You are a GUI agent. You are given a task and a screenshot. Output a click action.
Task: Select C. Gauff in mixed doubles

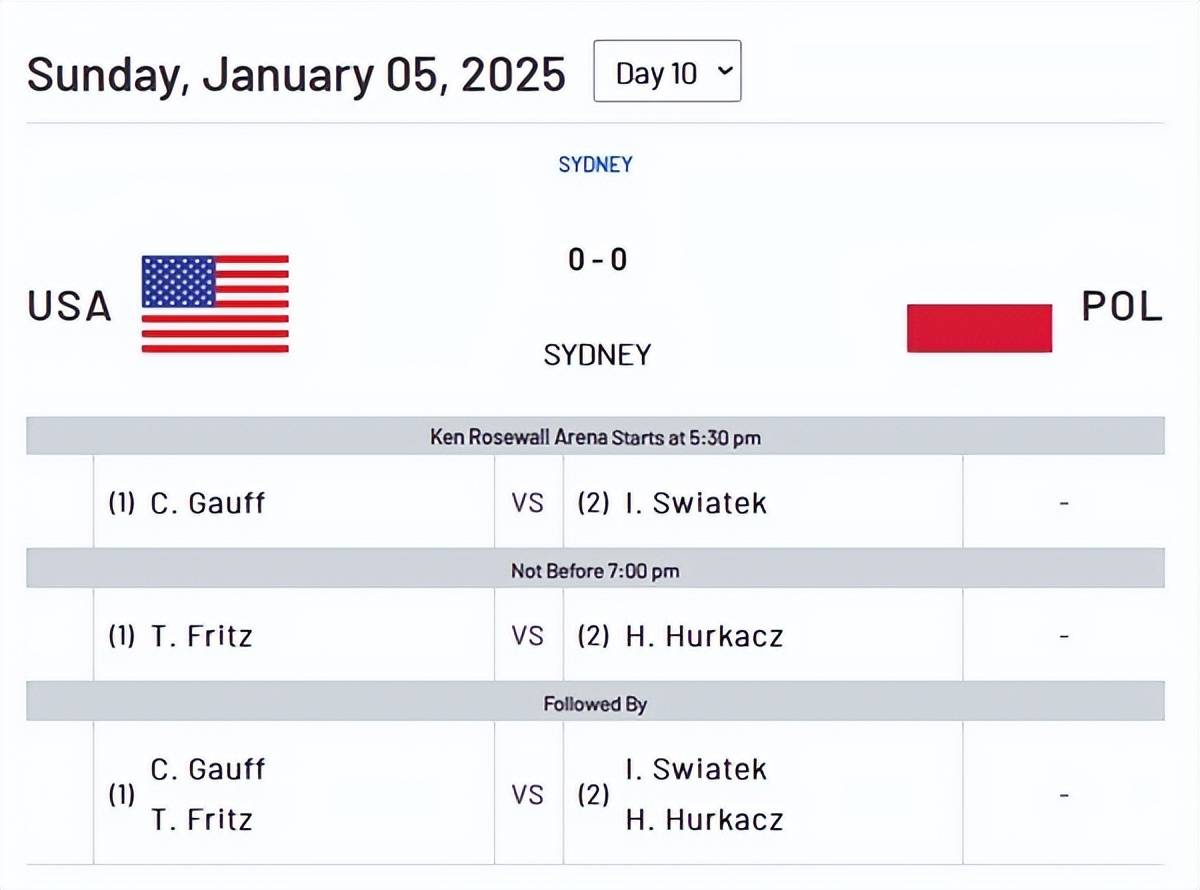click(x=208, y=769)
